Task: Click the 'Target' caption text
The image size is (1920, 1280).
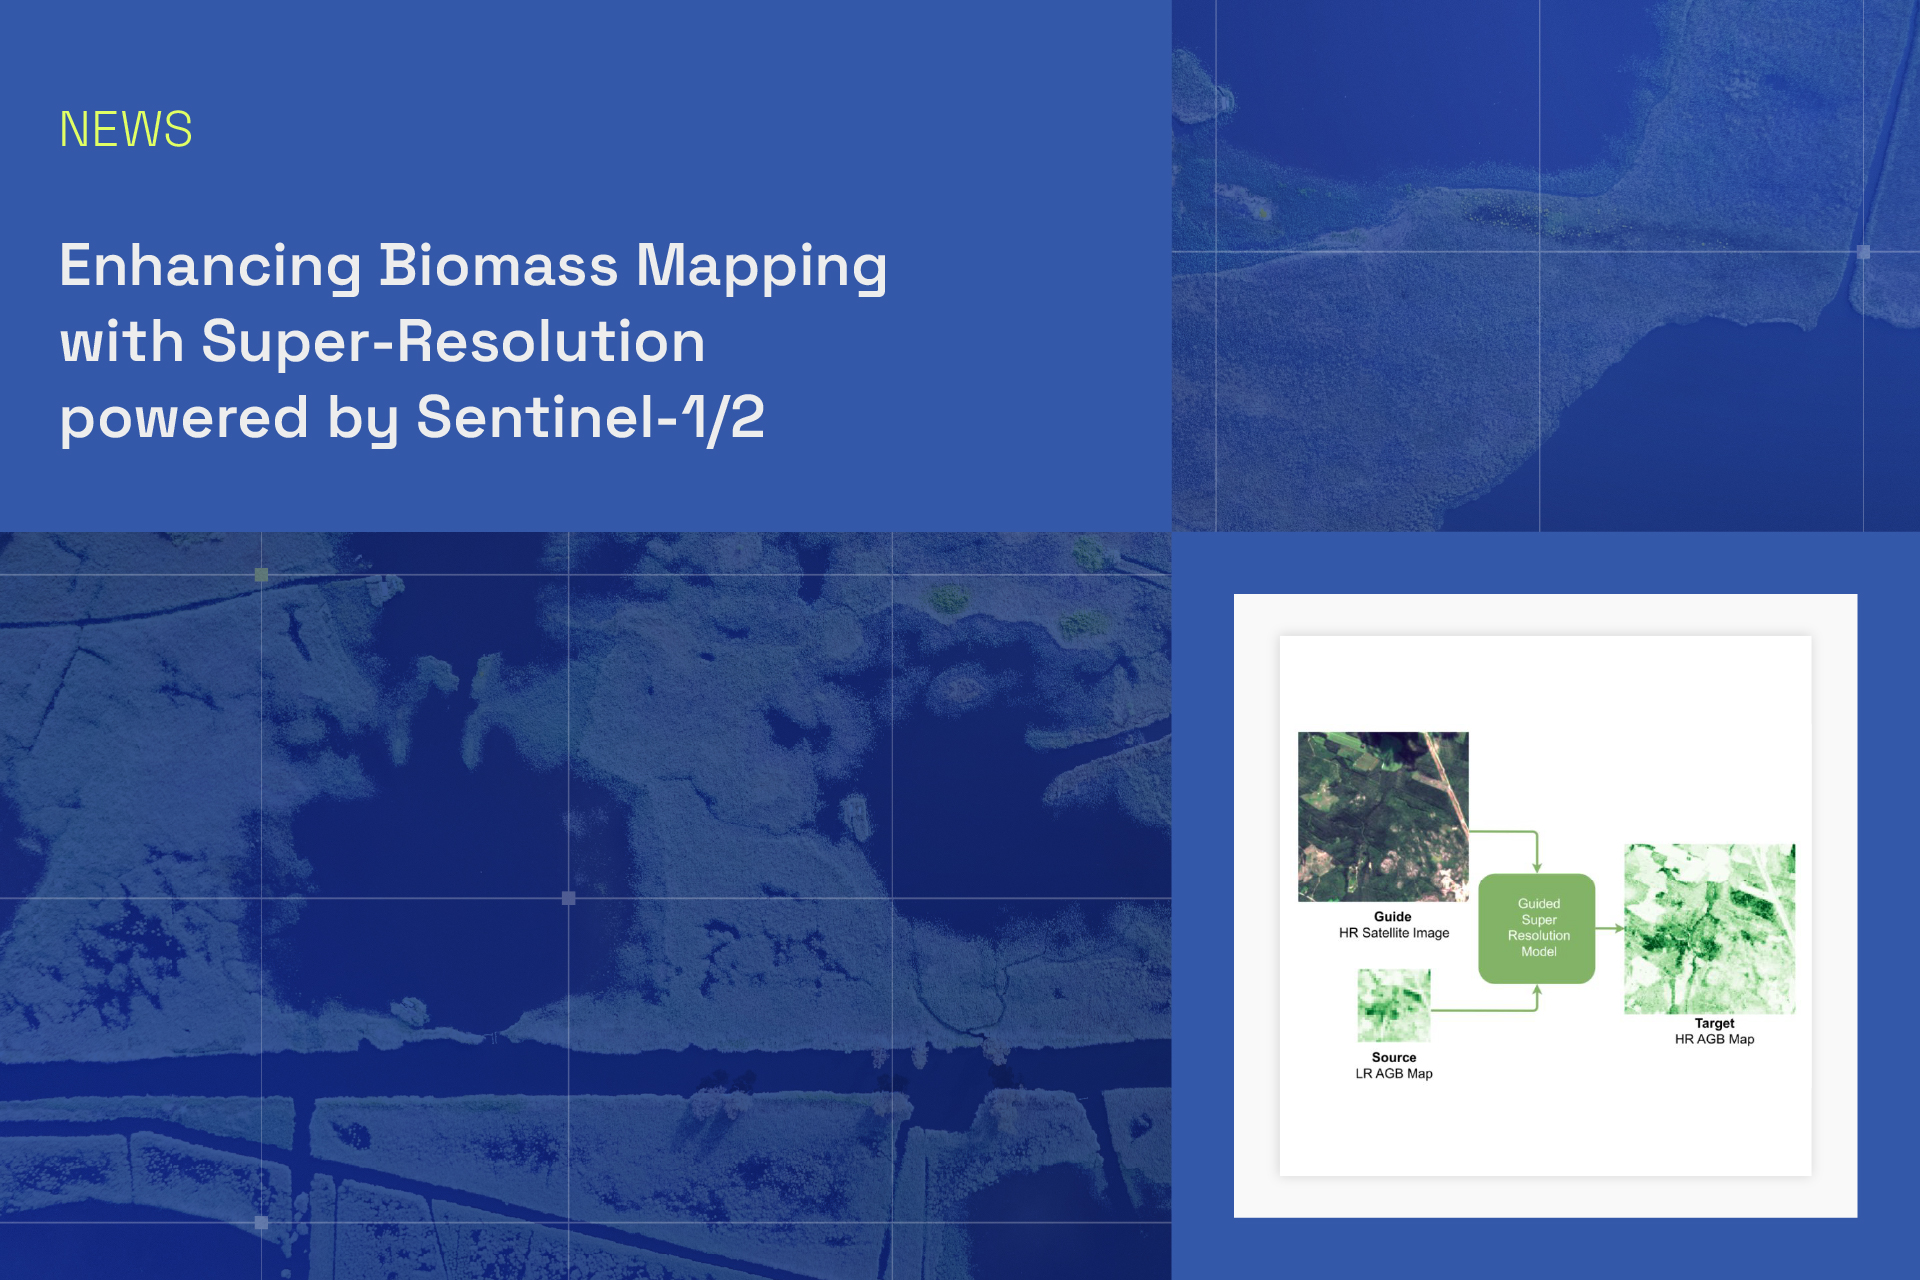Action: coord(1714,1023)
